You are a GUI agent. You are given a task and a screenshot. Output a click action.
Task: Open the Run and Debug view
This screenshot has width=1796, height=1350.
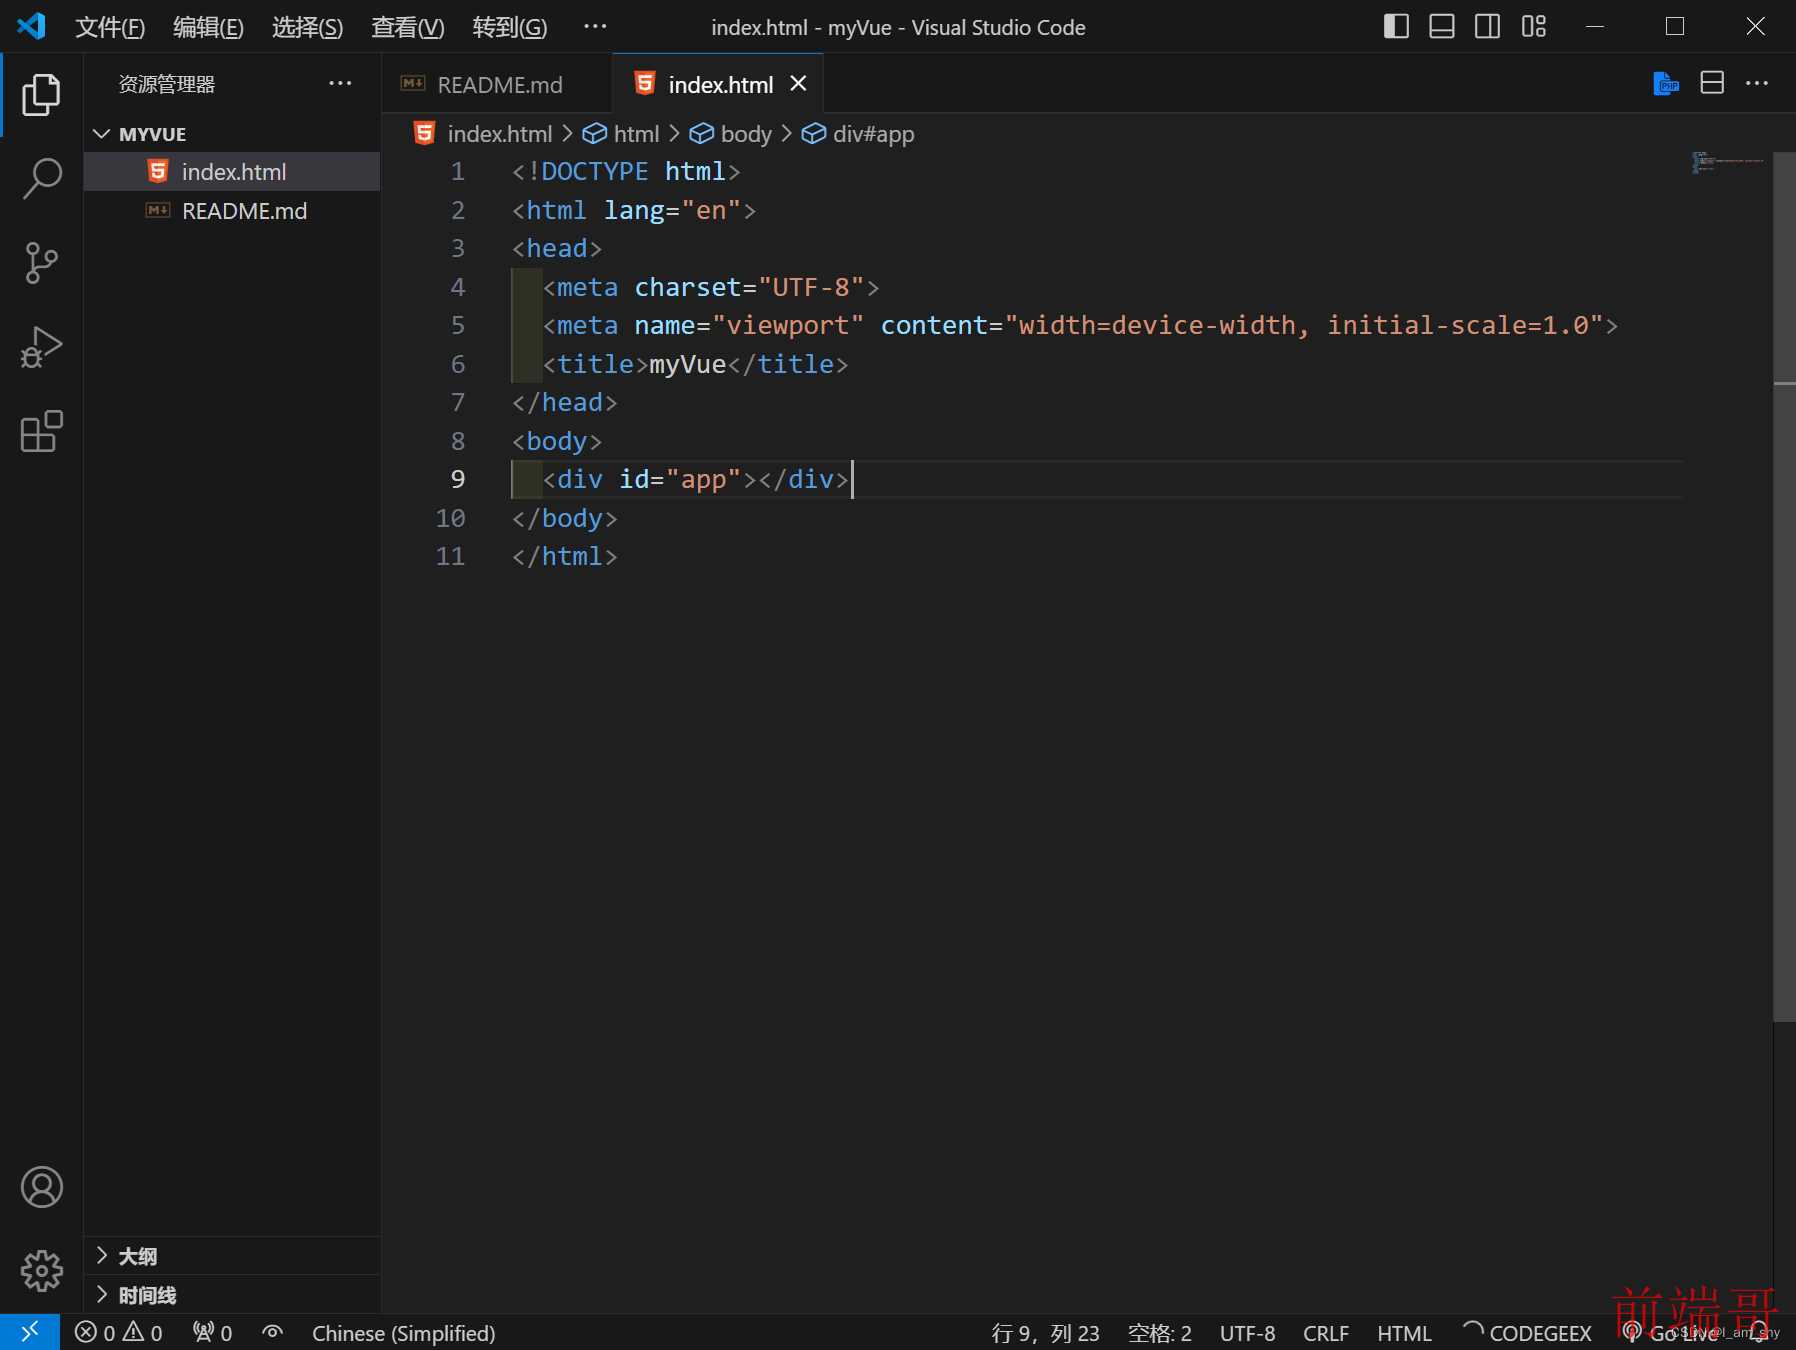coord(41,347)
